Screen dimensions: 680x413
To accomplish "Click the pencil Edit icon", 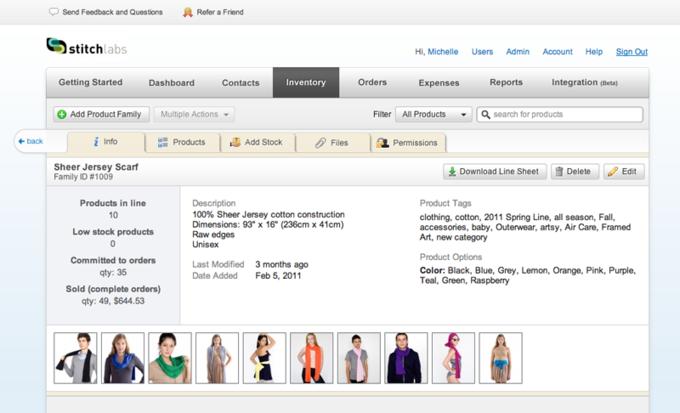I will 611,172.
